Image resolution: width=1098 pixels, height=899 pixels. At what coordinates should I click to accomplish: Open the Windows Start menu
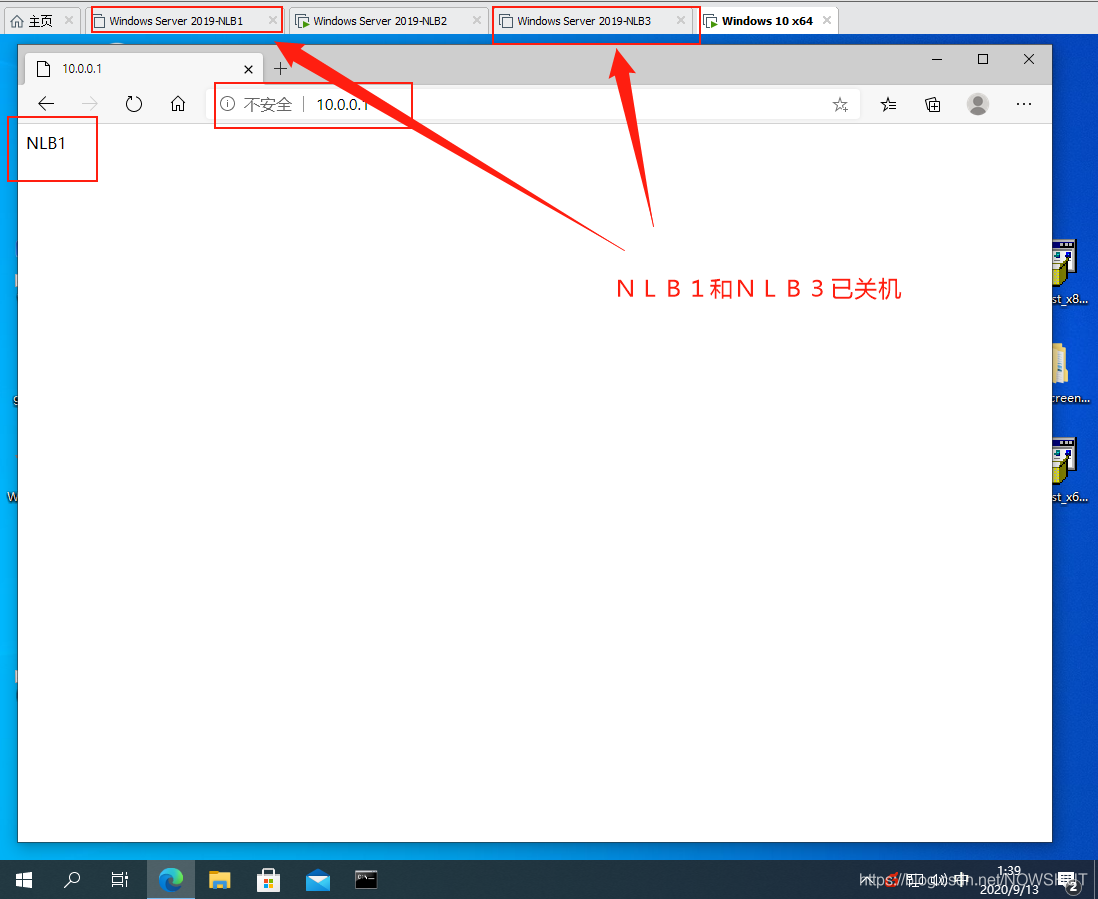(x=23, y=879)
